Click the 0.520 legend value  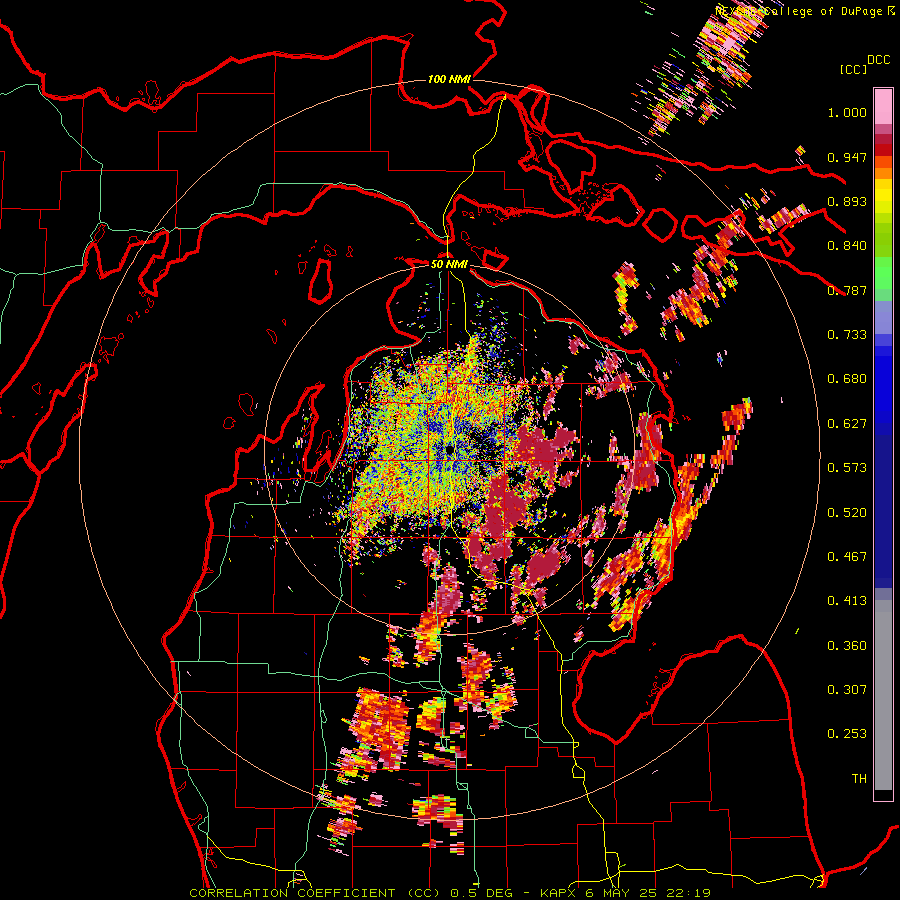(847, 513)
